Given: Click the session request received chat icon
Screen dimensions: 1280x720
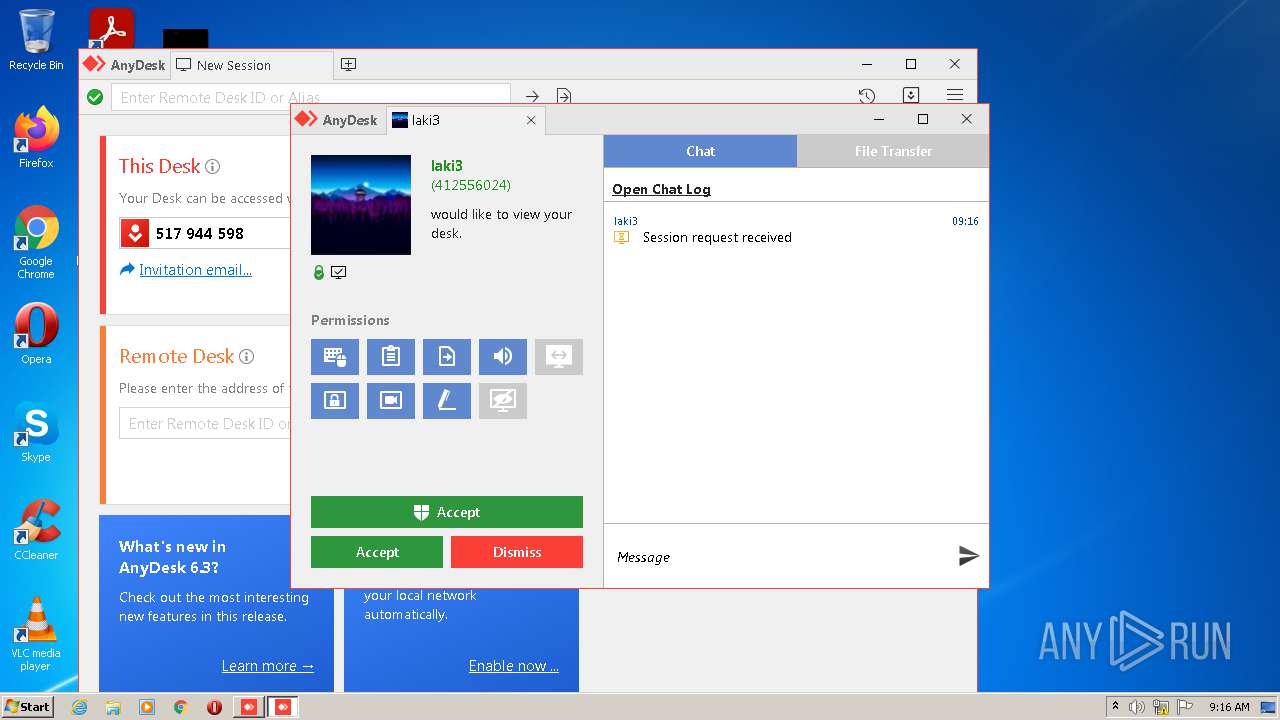Looking at the screenshot, I should (622, 237).
